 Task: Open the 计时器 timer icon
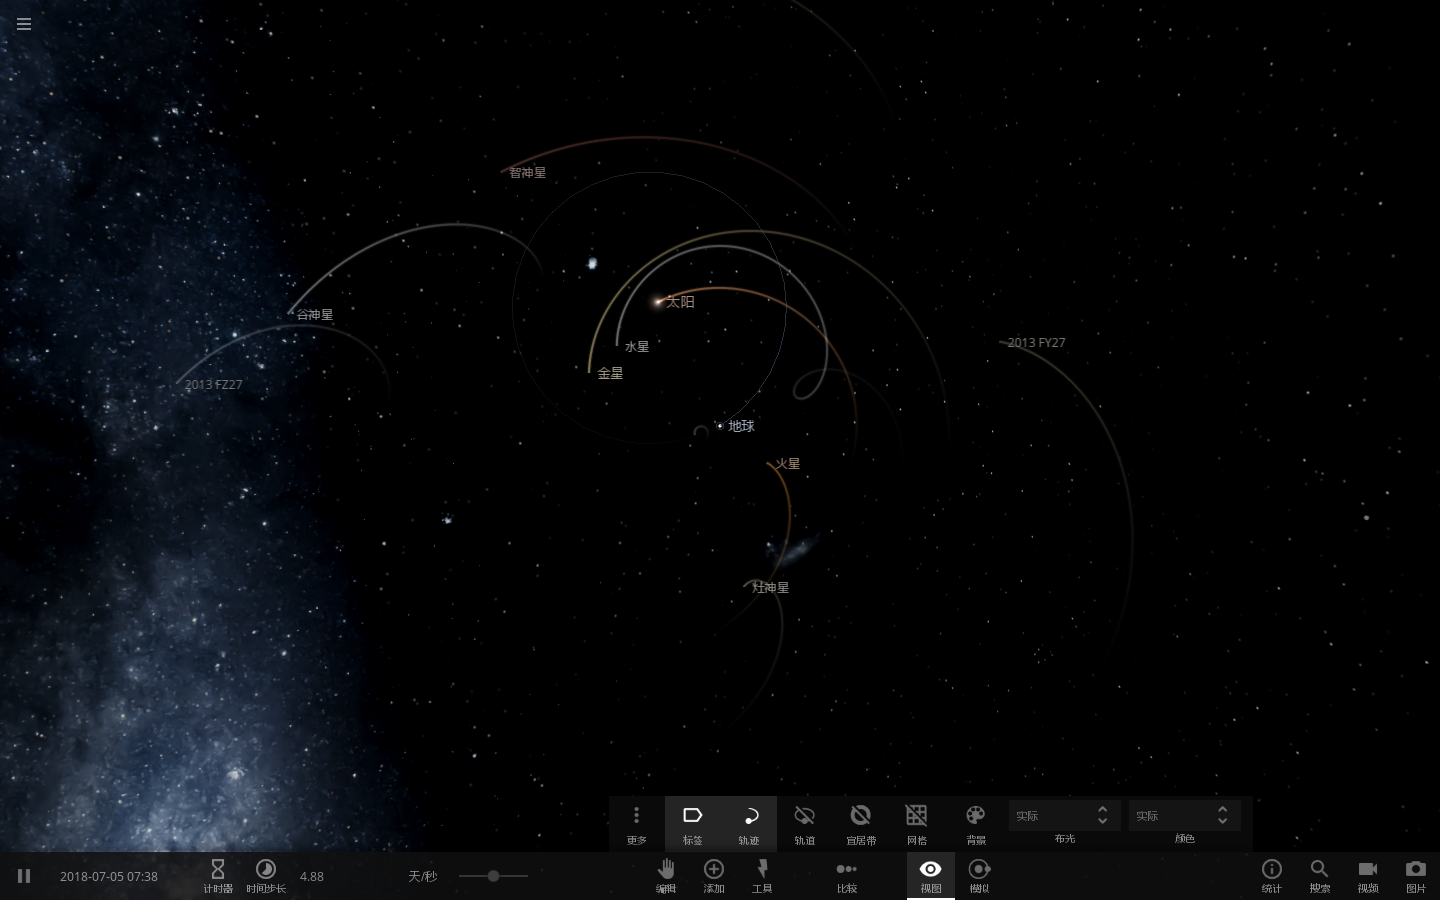coord(218,875)
